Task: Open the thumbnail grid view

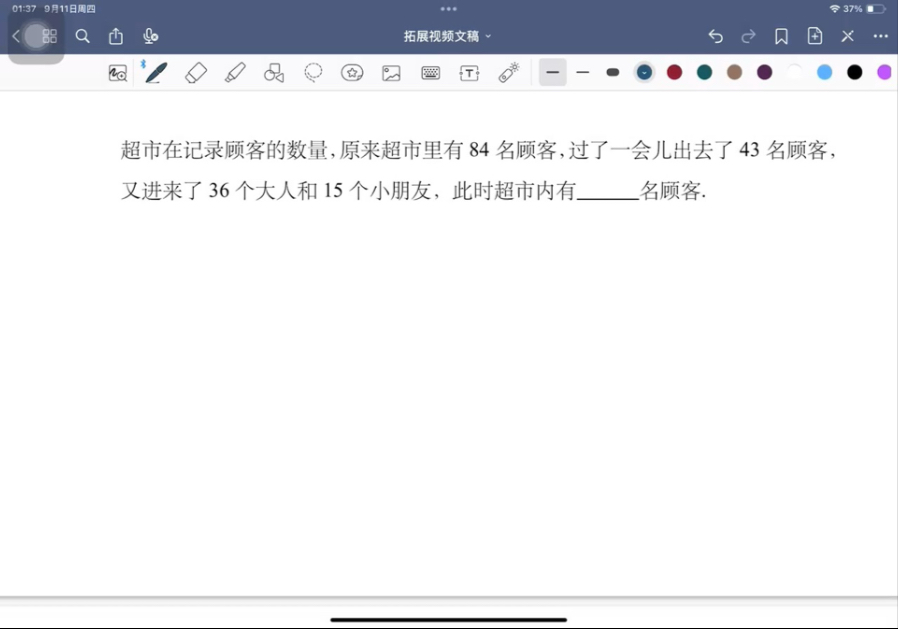Action: pyautogui.click(x=50, y=37)
